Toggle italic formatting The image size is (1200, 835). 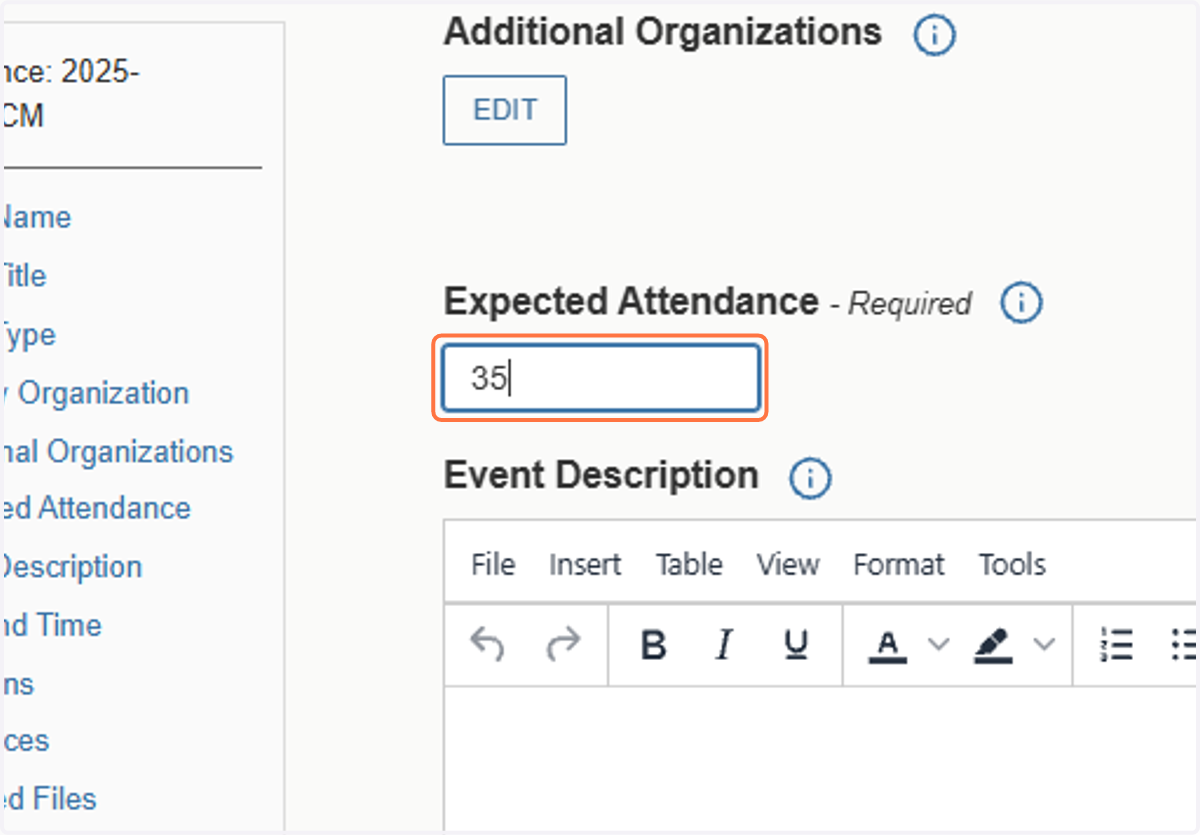(x=724, y=645)
